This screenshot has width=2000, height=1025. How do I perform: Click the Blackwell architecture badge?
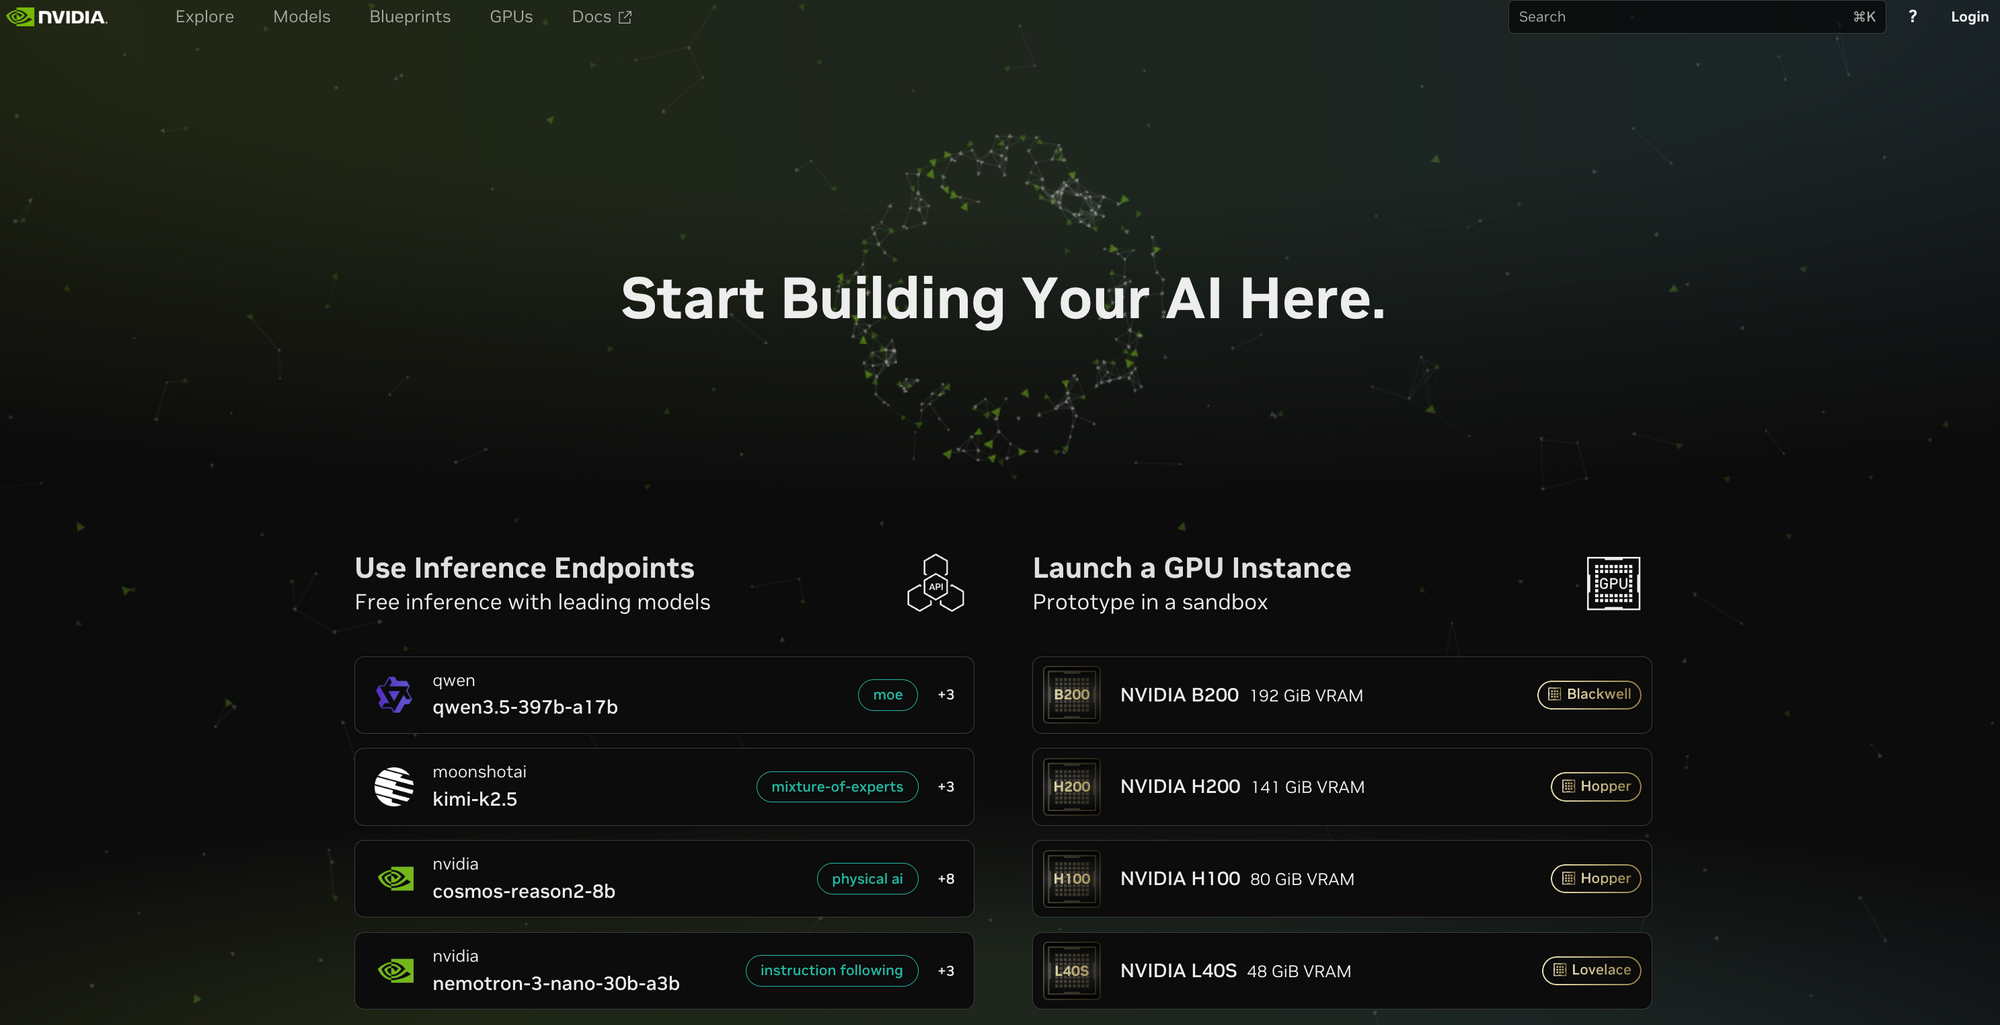[x=1589, y=695]
